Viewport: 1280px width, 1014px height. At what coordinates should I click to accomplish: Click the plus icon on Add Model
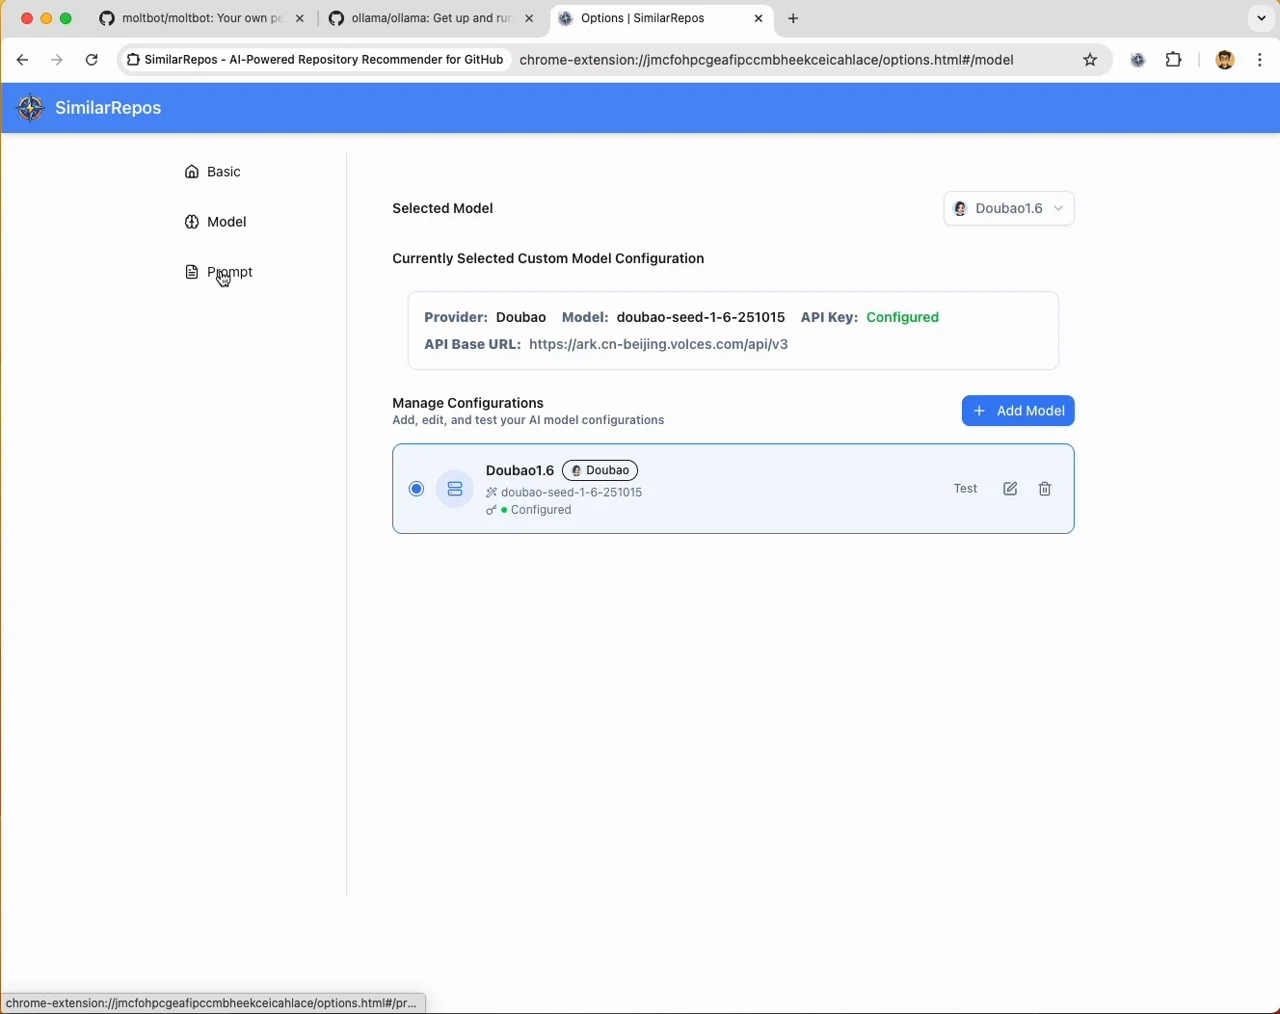pos(979,411)
